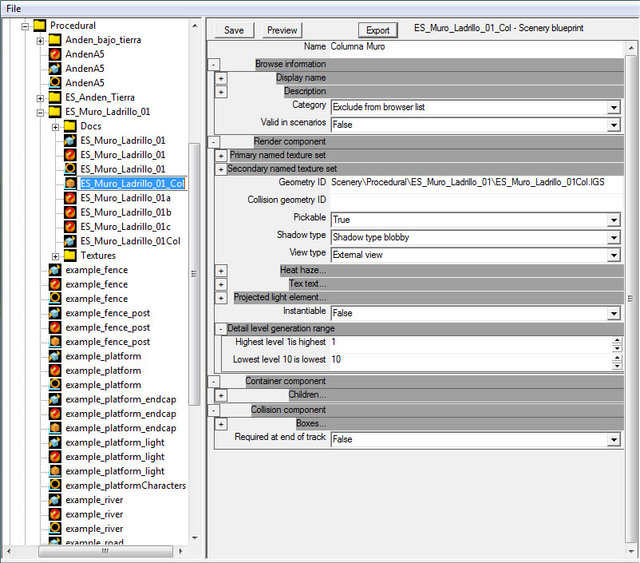Open the Instantiable dropdown

614,313
